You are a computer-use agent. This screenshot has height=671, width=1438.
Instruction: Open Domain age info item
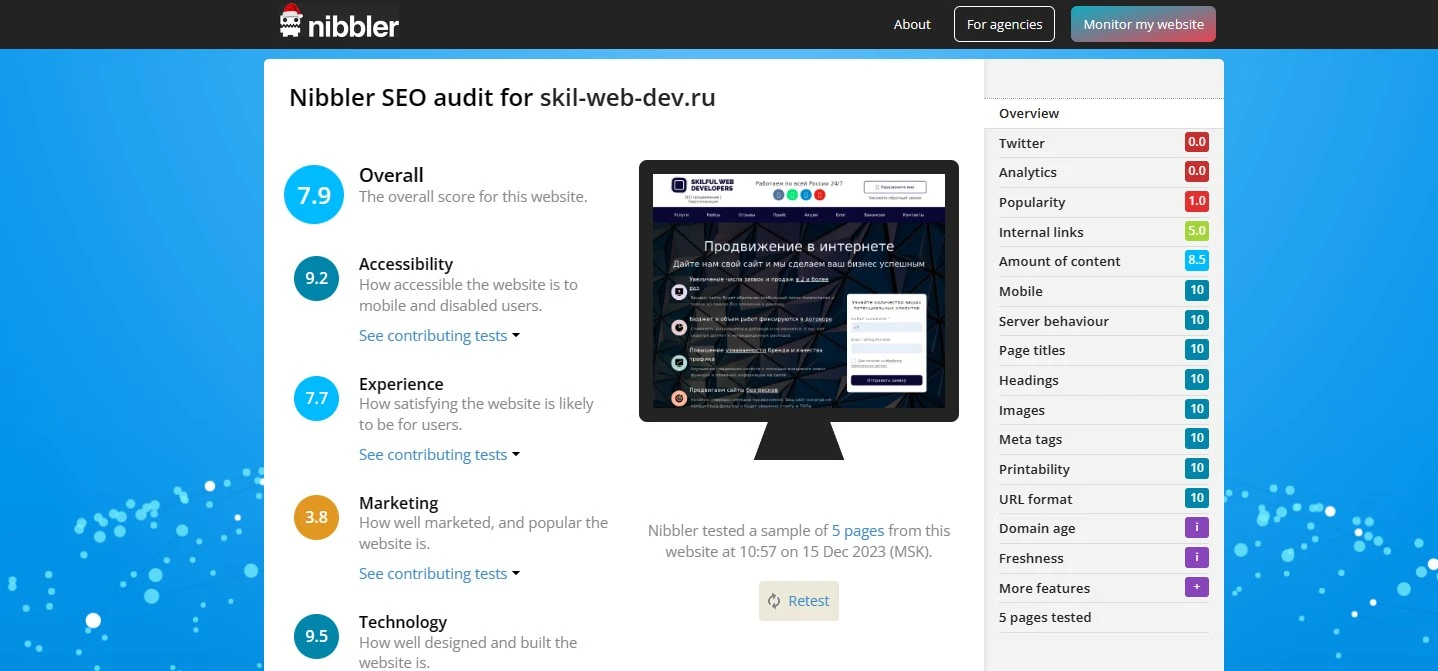point(1104,528)
